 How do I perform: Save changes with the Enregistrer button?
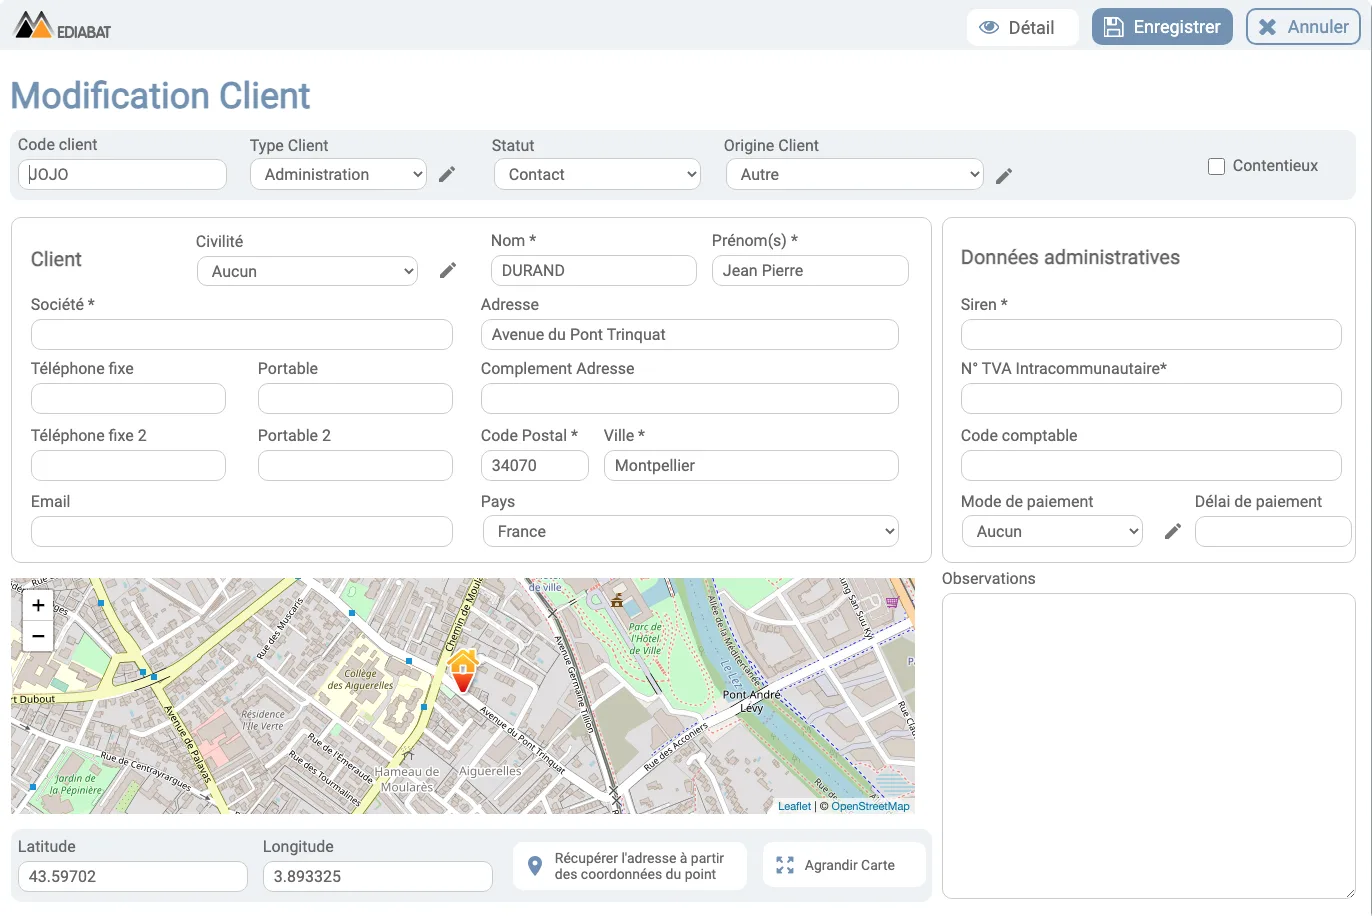click(x=1162, y=27)
